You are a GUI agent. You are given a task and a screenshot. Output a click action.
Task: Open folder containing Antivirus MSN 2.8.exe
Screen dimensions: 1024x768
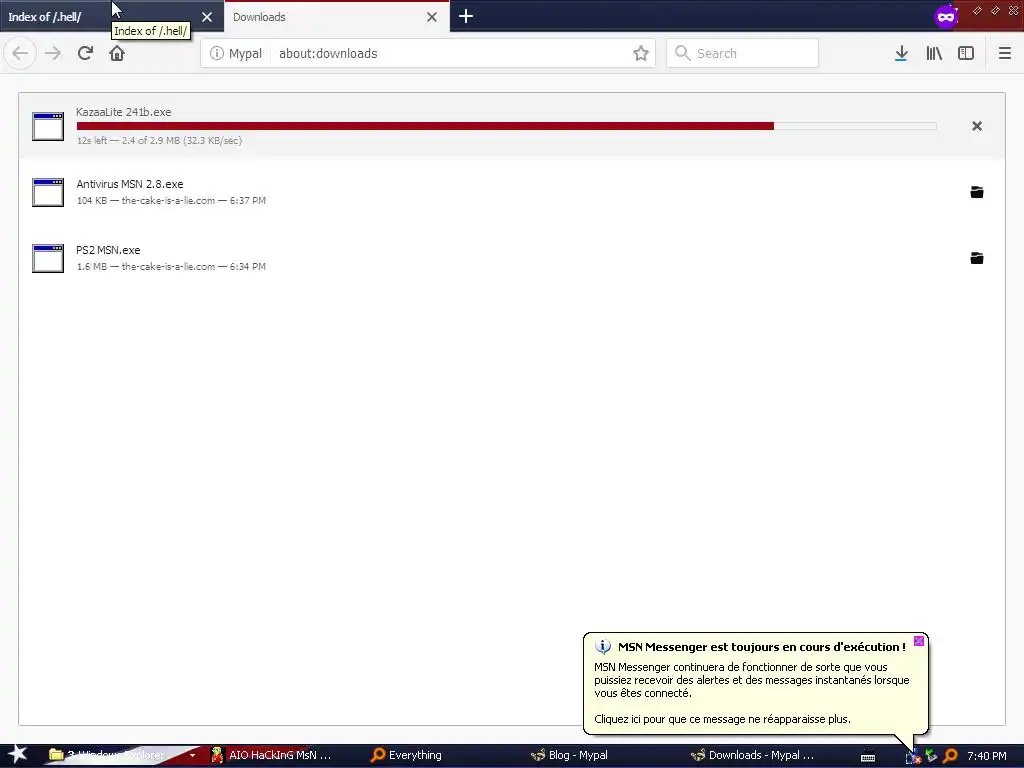[977, 192]
